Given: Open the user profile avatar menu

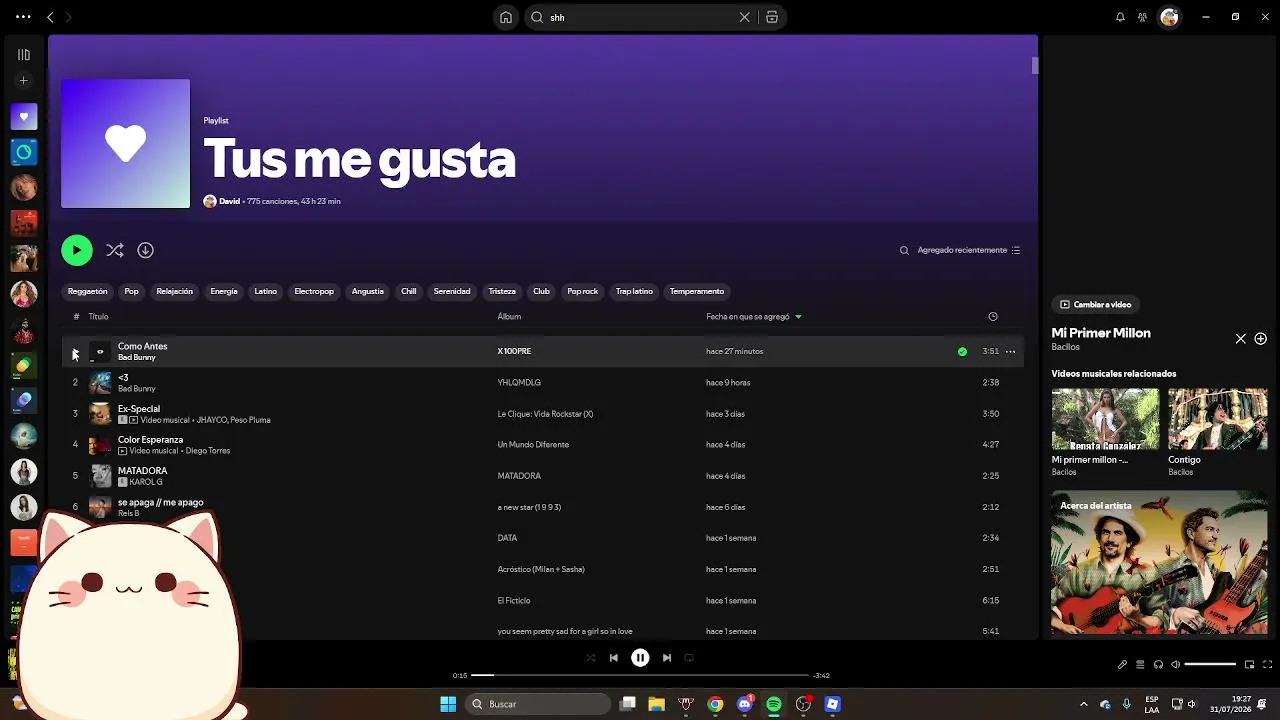Looking at the screenshot, I should (x=1169, y=17).
